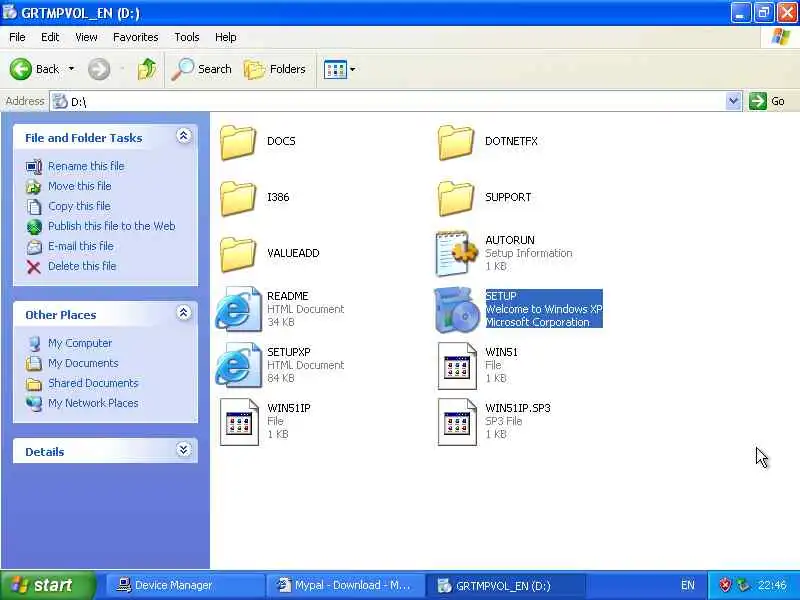Open Shared Documents link

click(x=93, y=383)
